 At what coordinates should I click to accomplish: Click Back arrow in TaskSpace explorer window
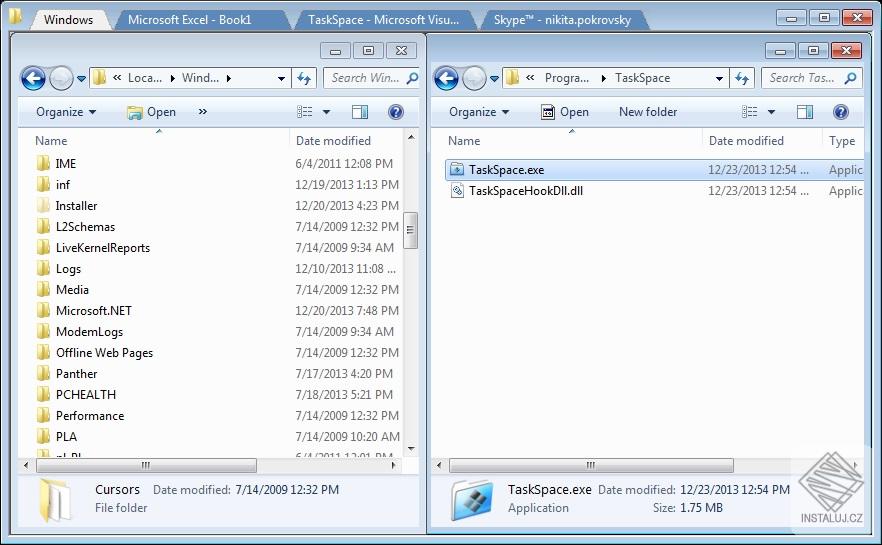[x=446, y=78]
